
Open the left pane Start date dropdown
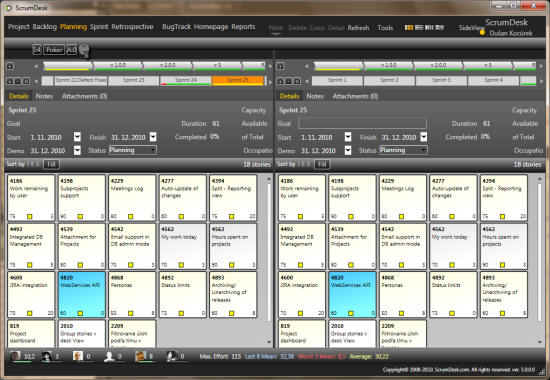pyautogui.click(x=77, y=137)
